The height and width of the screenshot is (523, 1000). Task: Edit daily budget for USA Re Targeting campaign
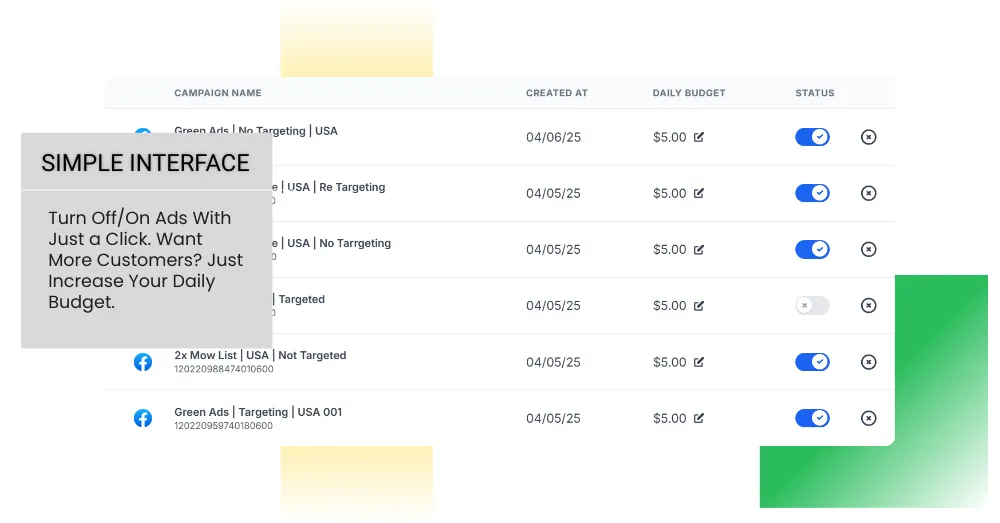(x=699, y=193)
